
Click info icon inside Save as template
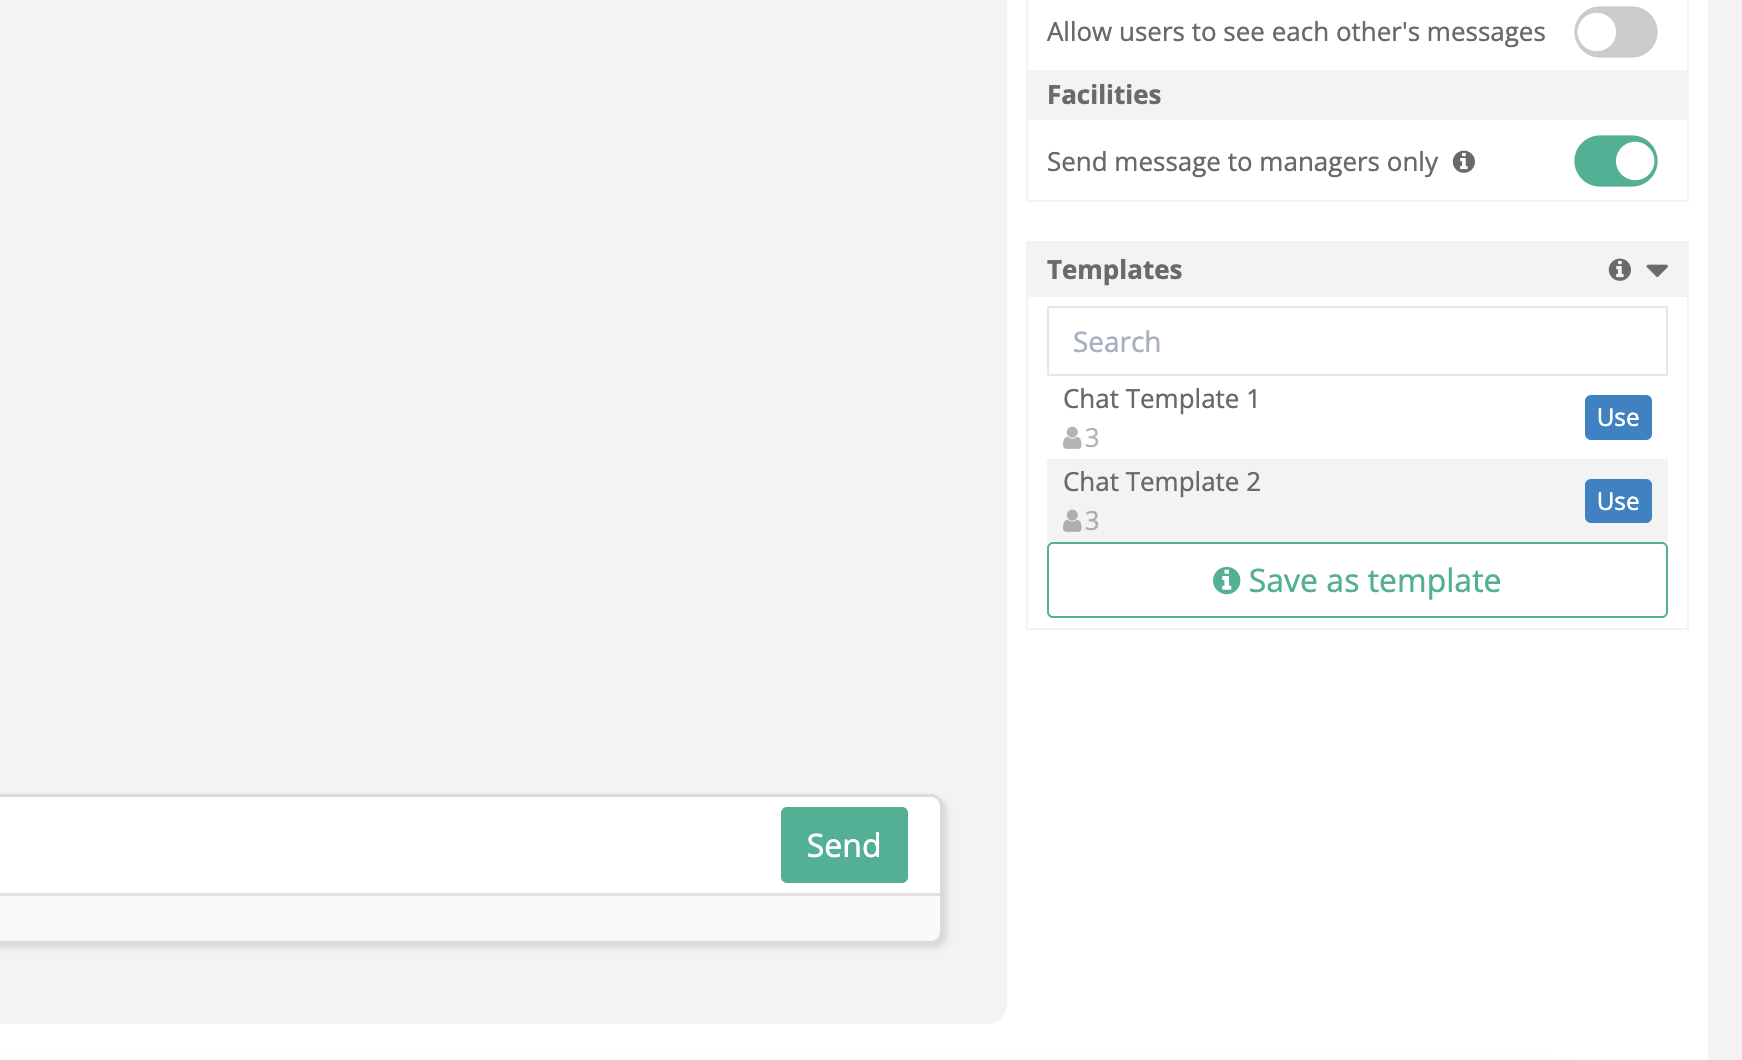1226,580
